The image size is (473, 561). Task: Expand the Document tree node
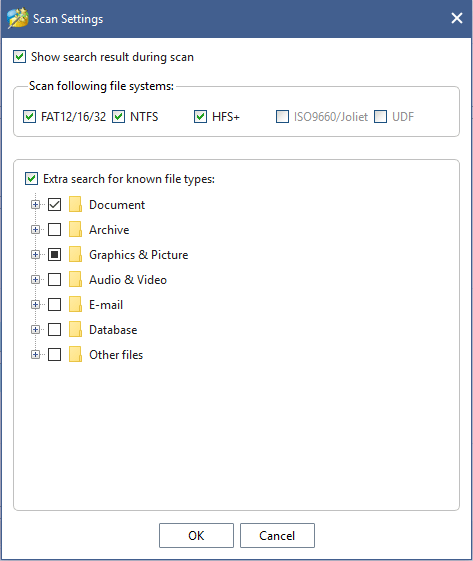tap(35, 204)
